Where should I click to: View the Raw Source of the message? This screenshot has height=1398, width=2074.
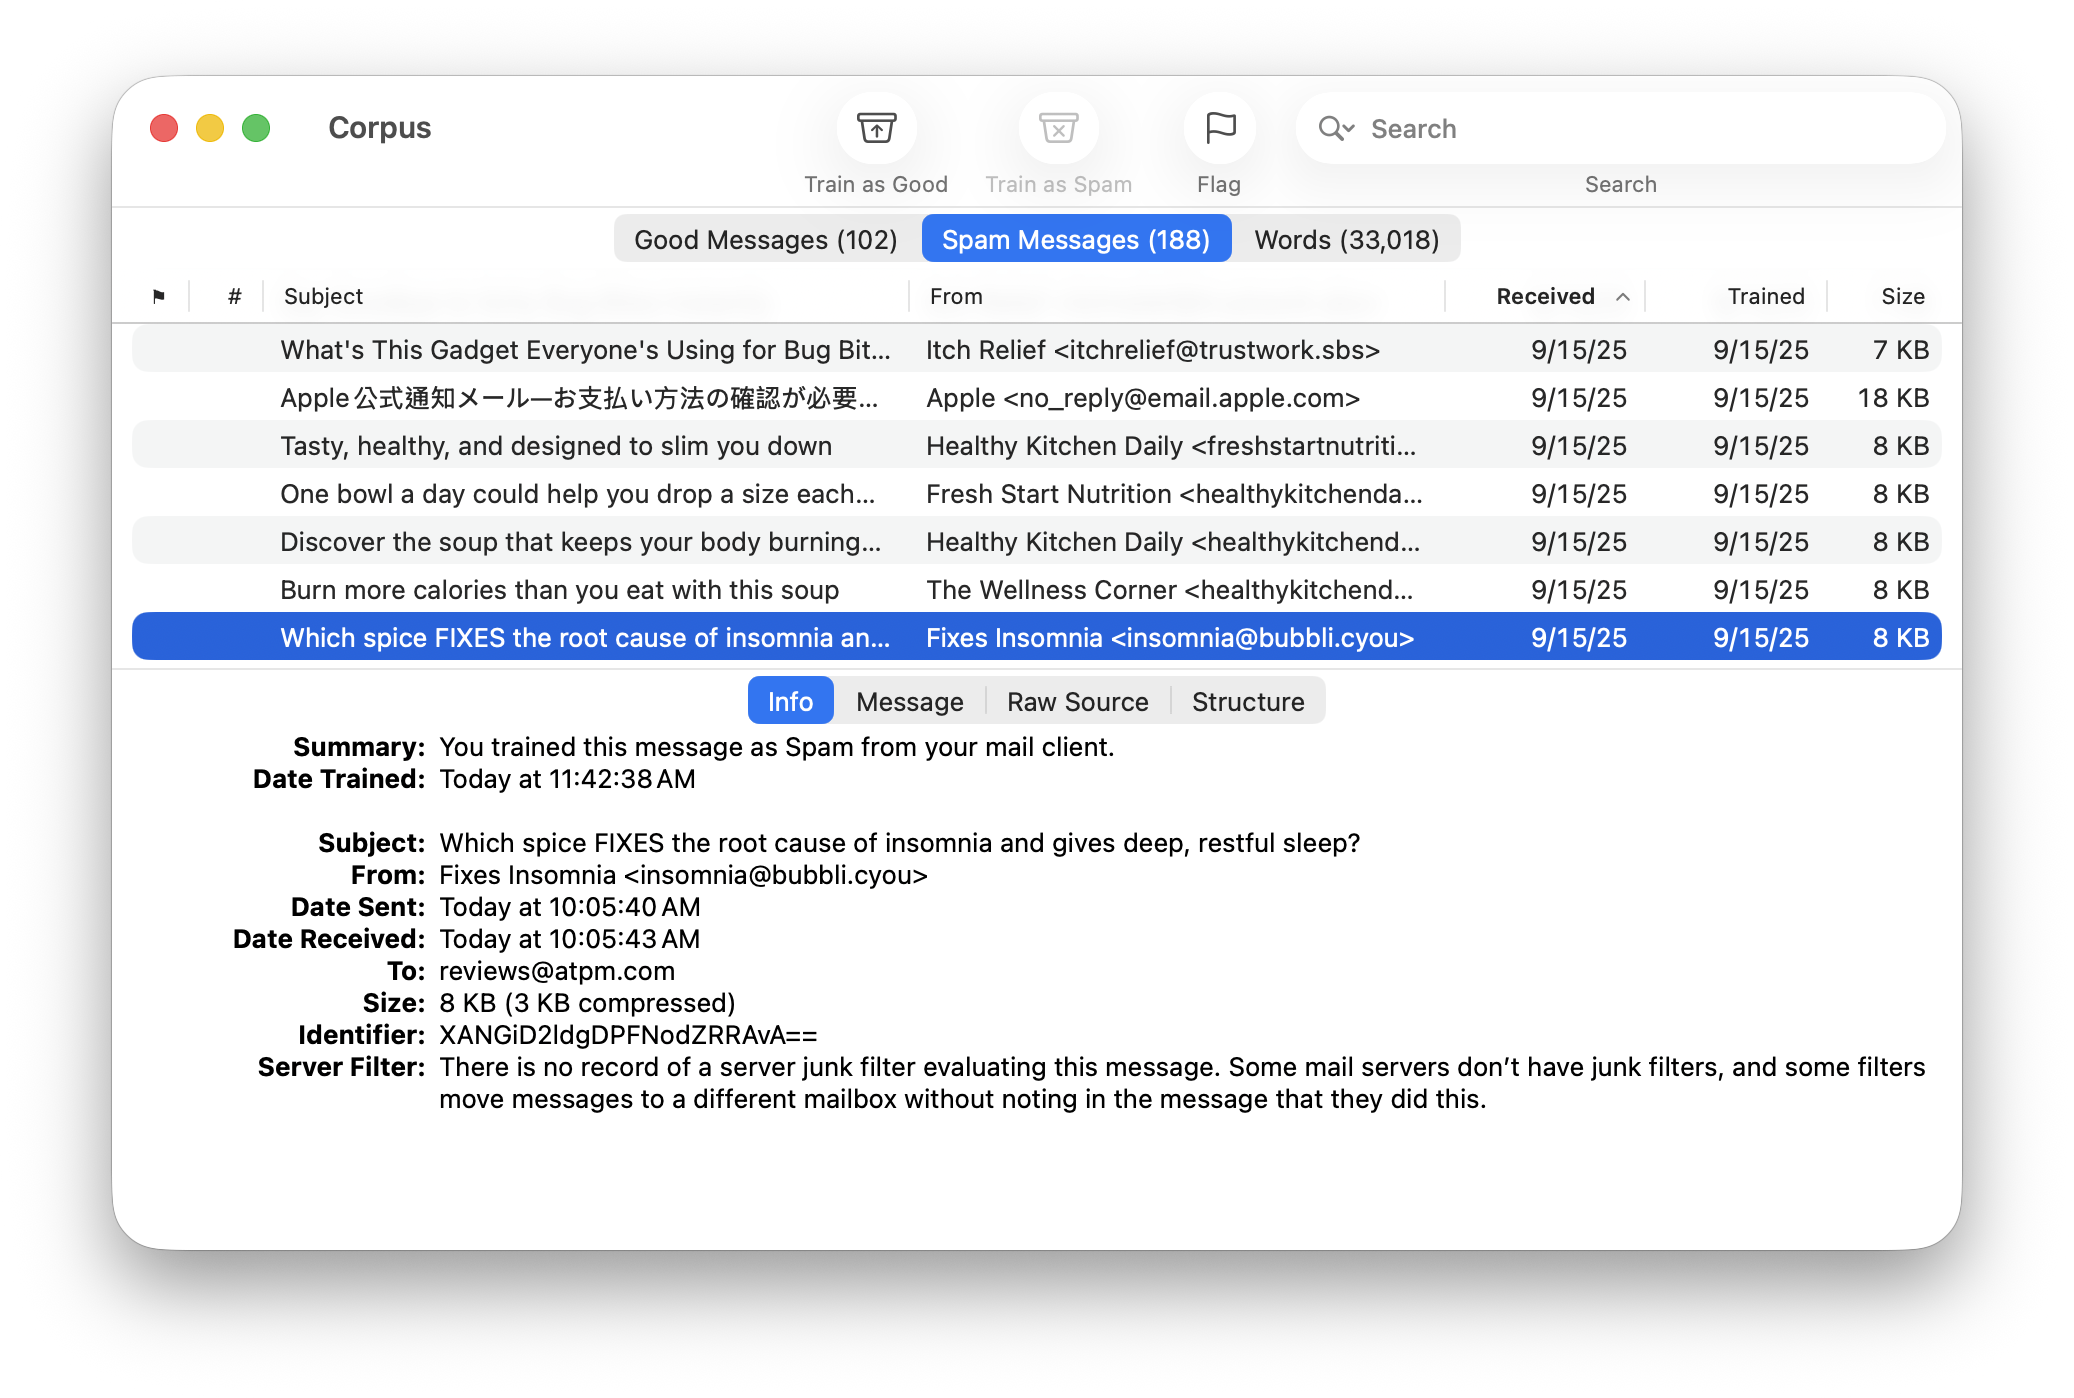[x=1077, y=701]
